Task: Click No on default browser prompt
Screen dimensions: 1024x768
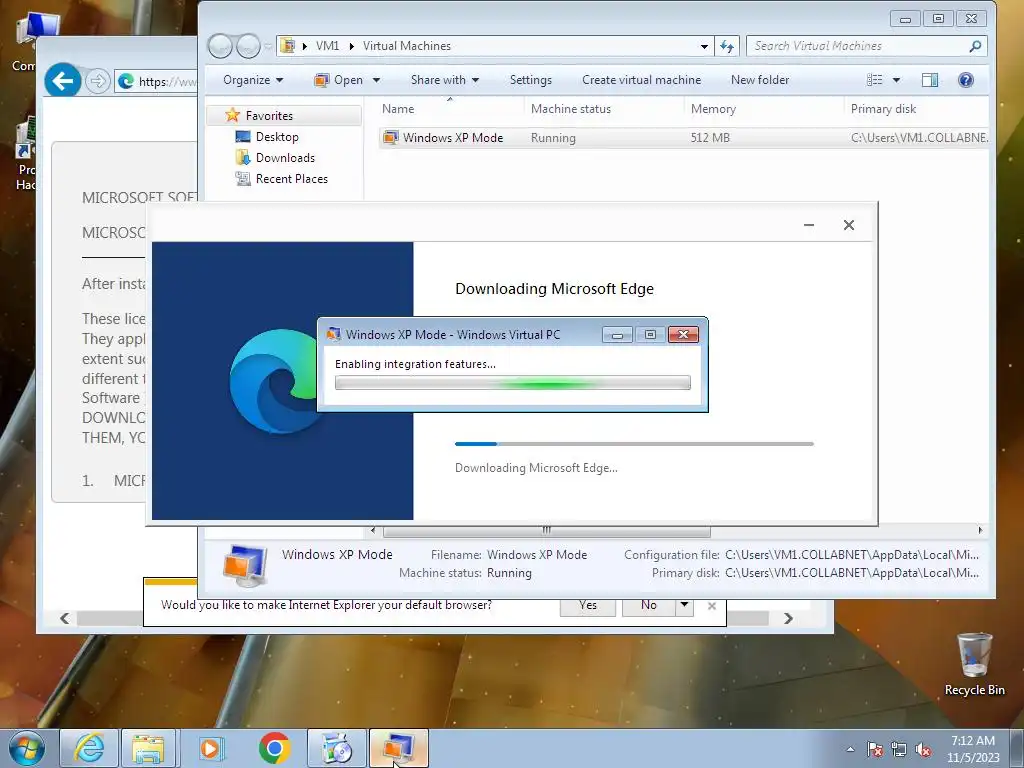Action: (x=648, y=605)
